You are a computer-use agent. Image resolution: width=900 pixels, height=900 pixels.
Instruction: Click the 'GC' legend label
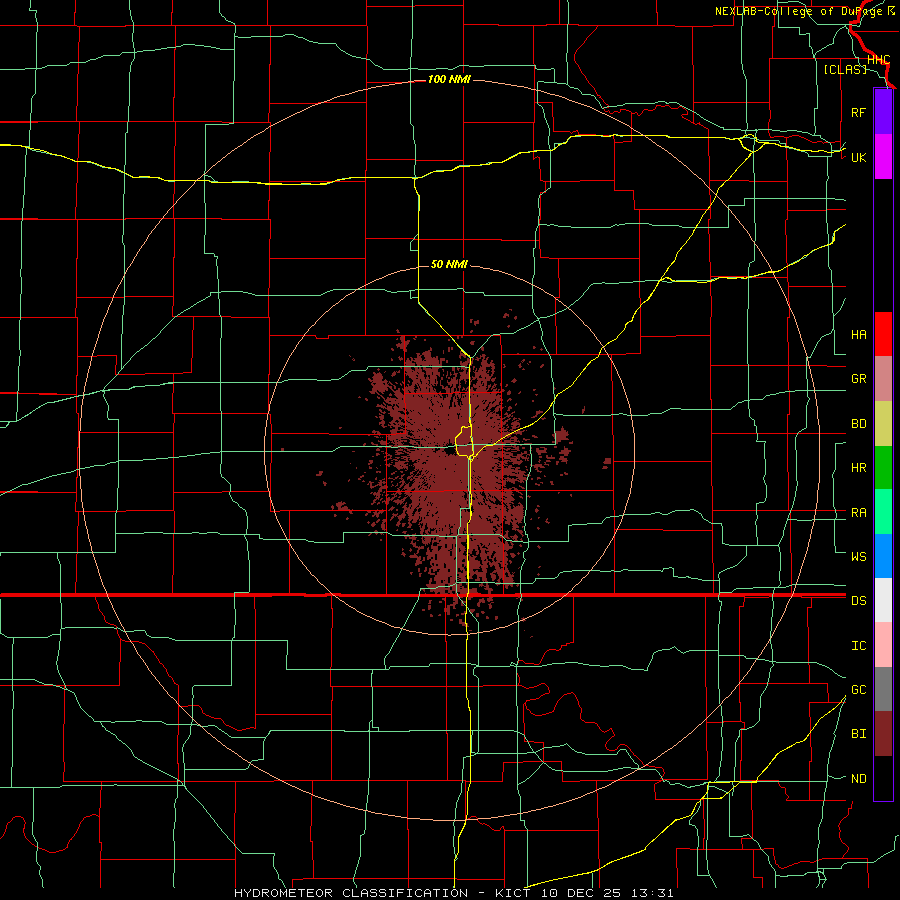coord(859,690)
